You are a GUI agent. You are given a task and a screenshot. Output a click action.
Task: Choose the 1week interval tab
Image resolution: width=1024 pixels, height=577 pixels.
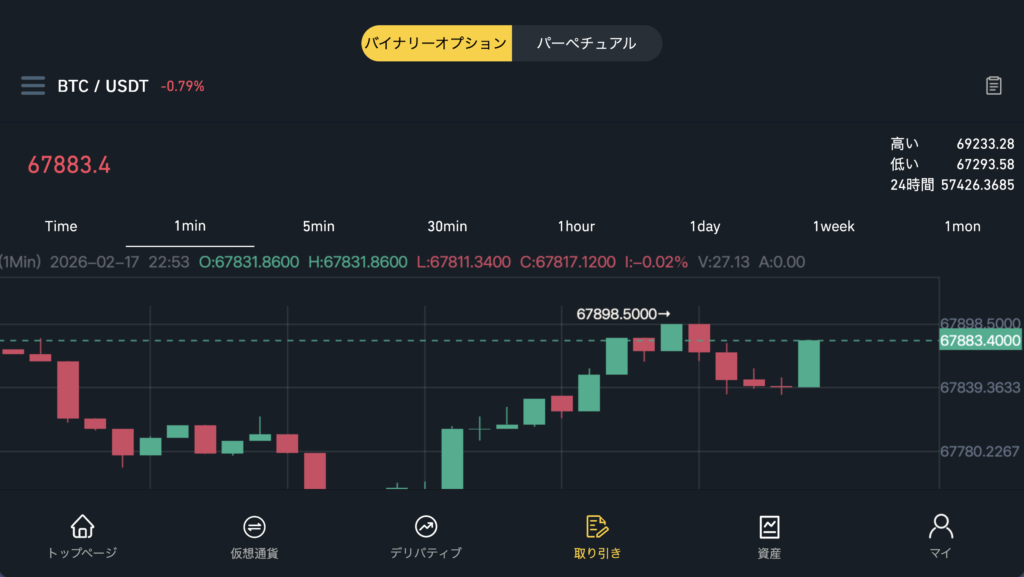coord(834,226)
